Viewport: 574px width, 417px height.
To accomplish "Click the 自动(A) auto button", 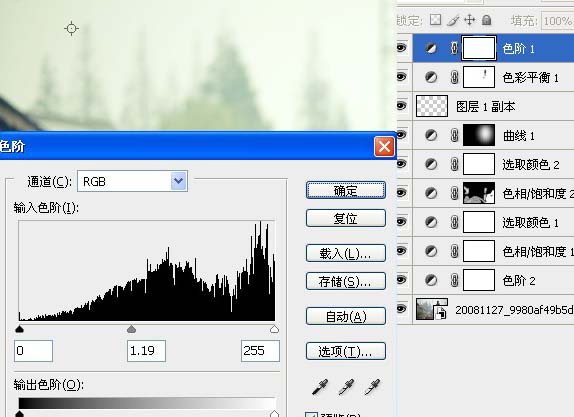I will (x=346, y=316).
